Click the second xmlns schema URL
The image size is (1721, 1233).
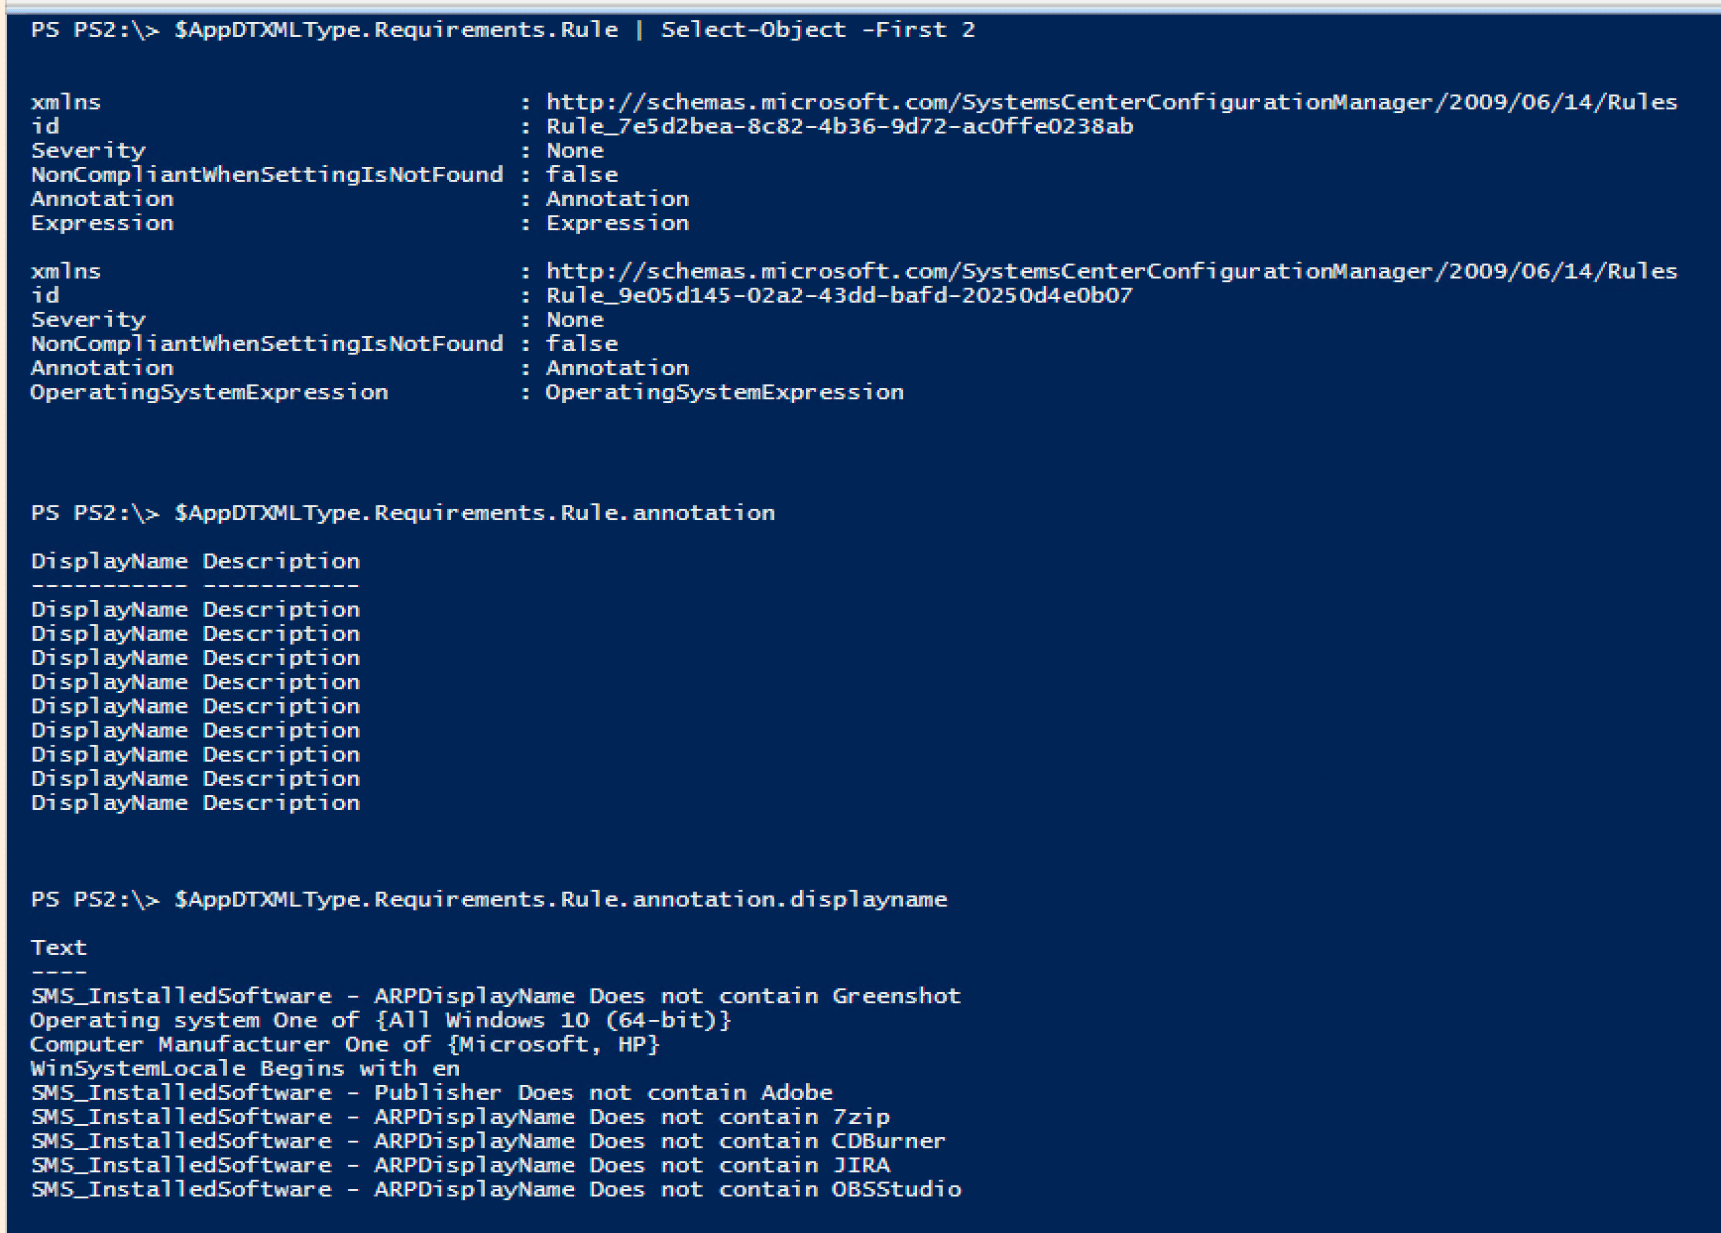(x=1111, y=271)
